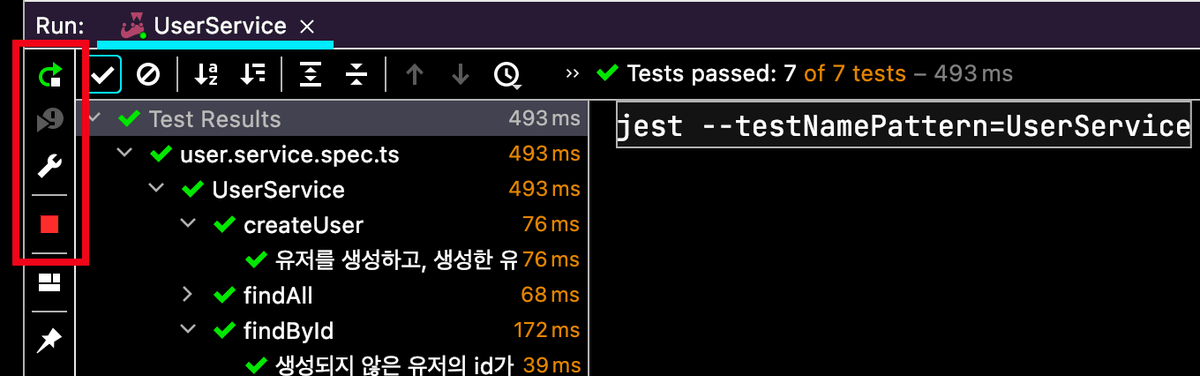
Task: Open the run configuration wrench icon
Action: pos(49,166)
